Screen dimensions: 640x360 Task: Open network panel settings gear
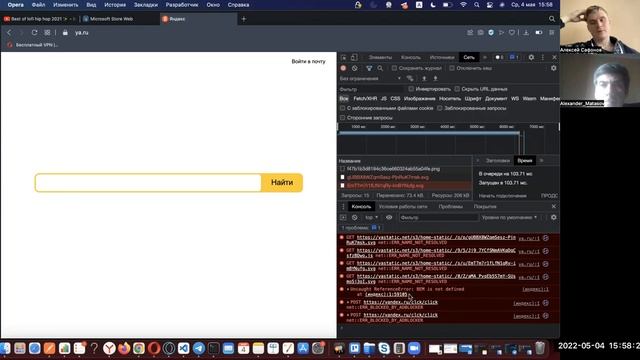(x=553, y=68)
